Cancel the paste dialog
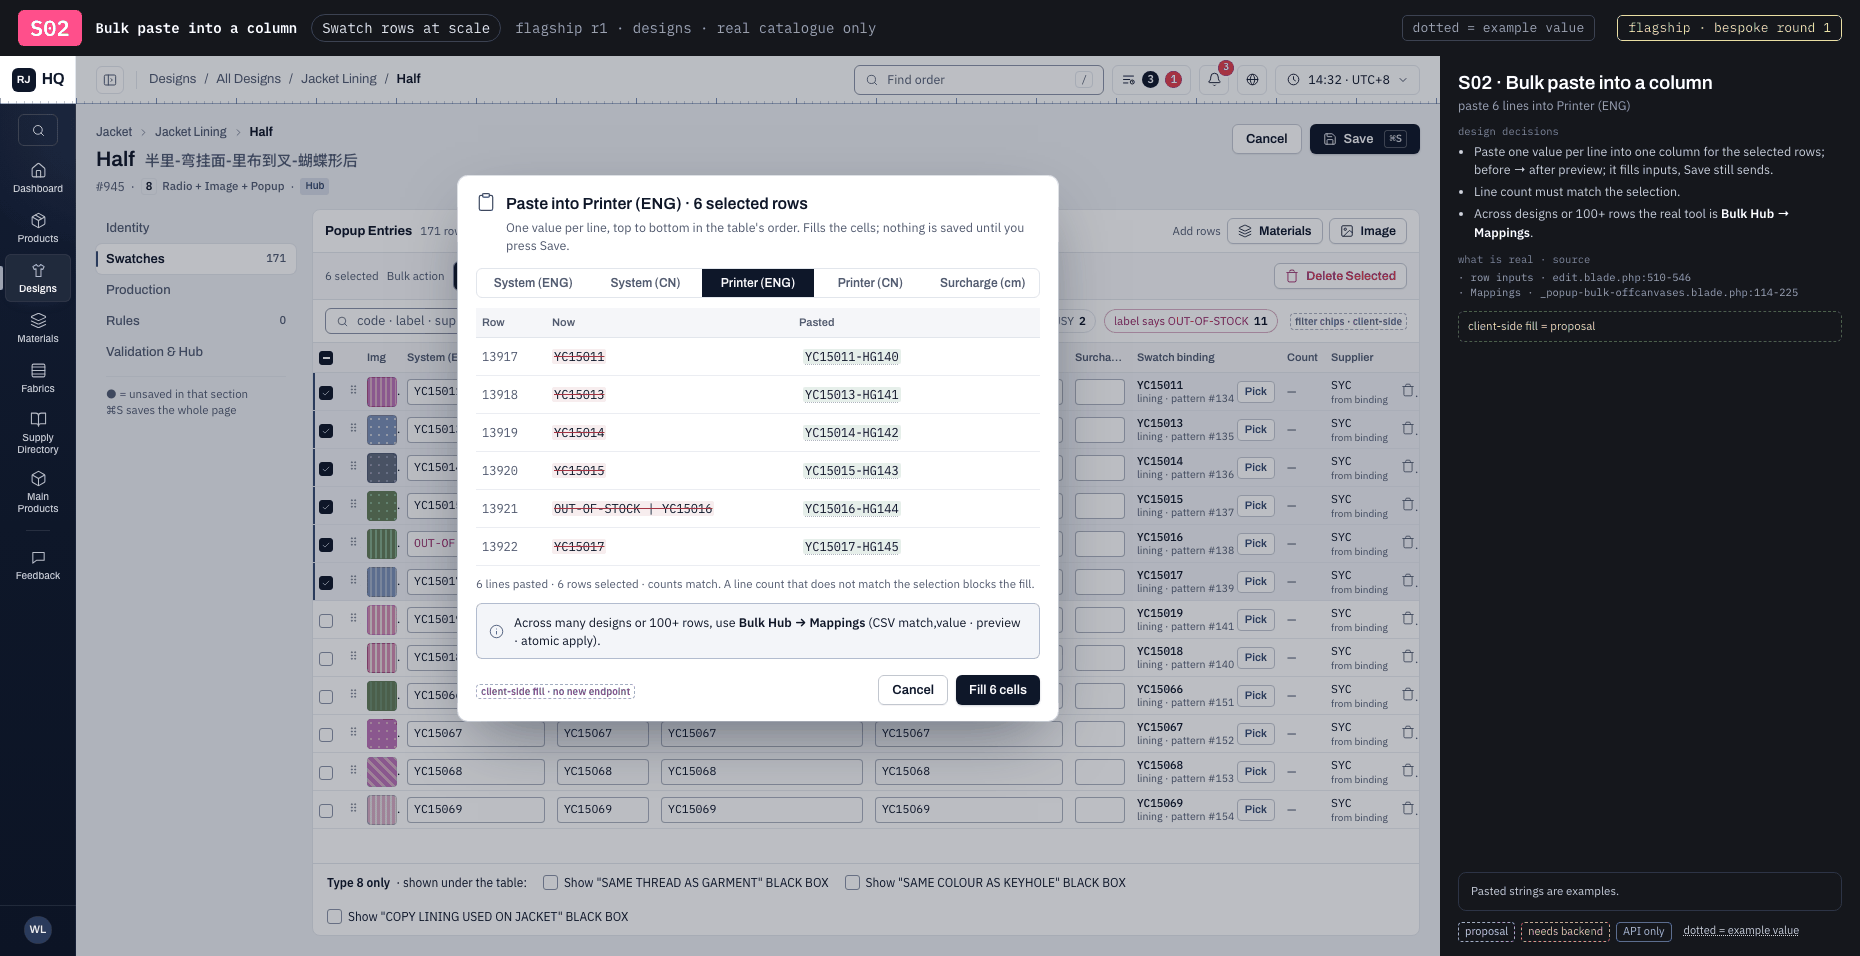 tap(913, 690)
